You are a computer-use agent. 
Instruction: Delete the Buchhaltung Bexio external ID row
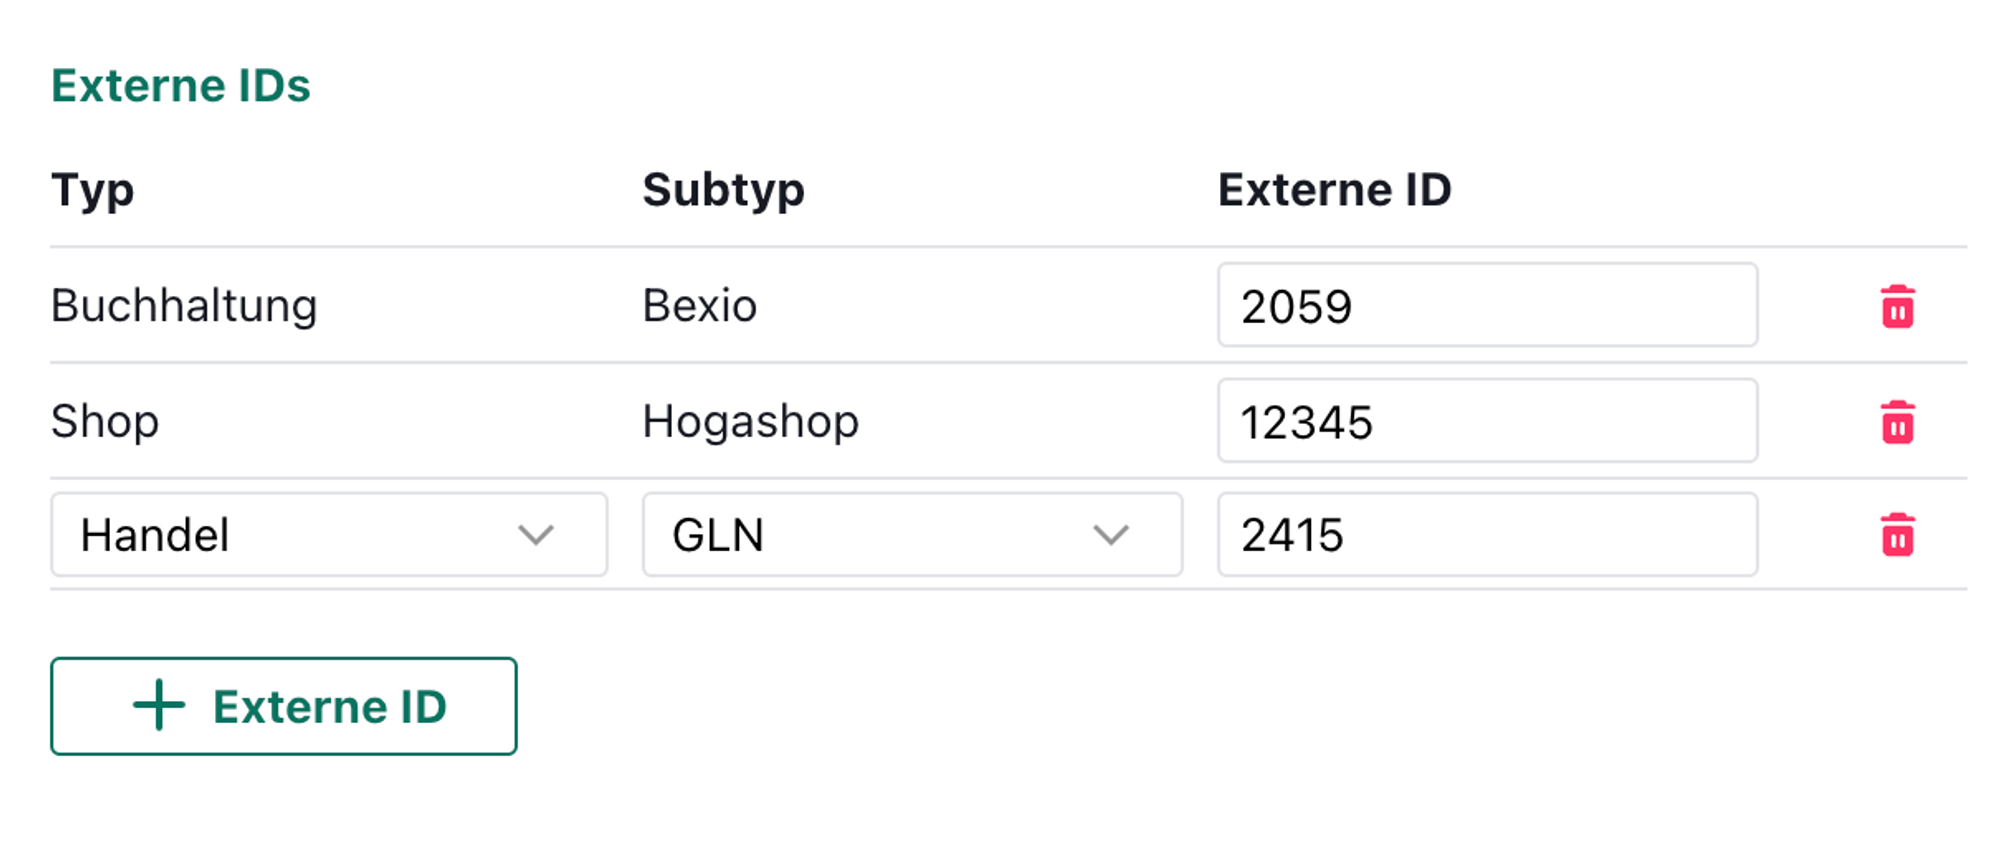click(x=1897, y=306)
